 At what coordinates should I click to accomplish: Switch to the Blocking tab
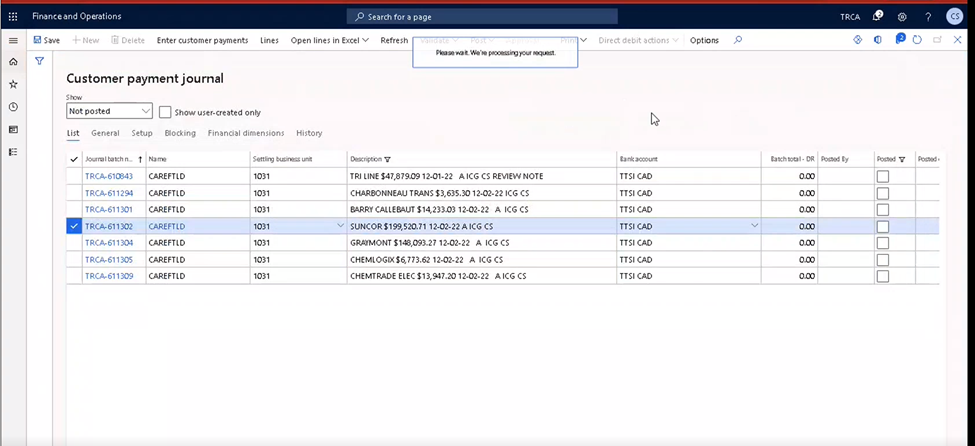pos(180,133)
